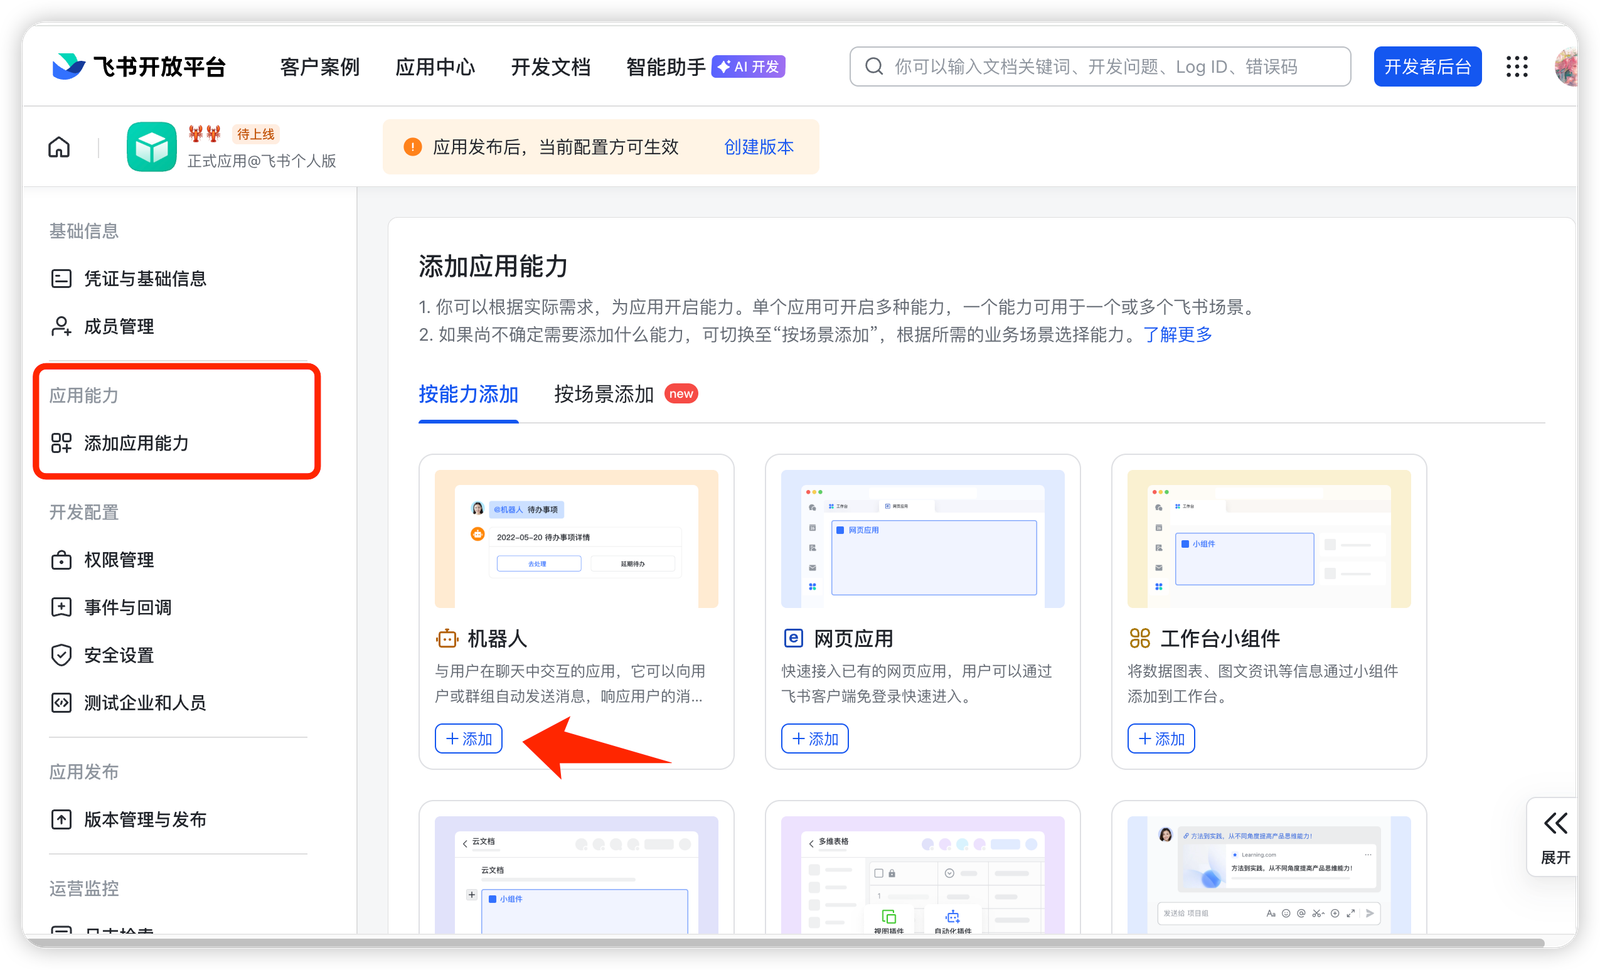Screen dimensions: 1600x970
Task: Click the 创建版本 link
Action: click(x=759, y=147)
